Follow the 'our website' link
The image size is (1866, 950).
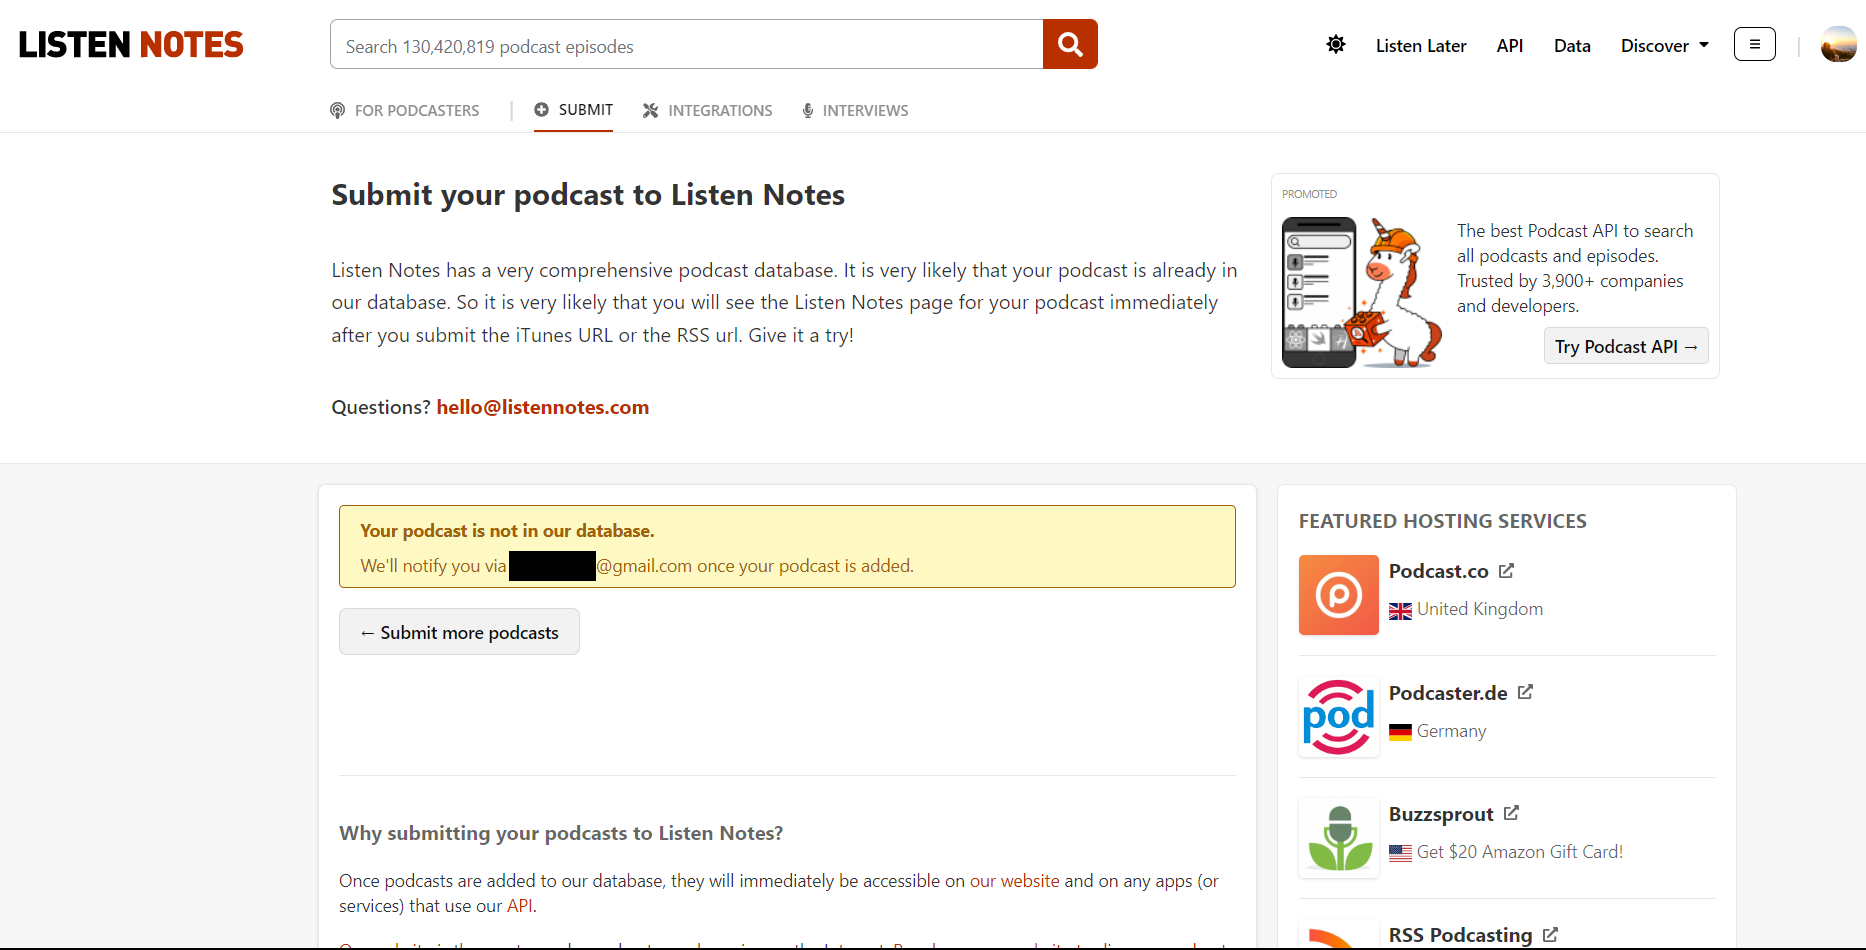click(1014, 881)
